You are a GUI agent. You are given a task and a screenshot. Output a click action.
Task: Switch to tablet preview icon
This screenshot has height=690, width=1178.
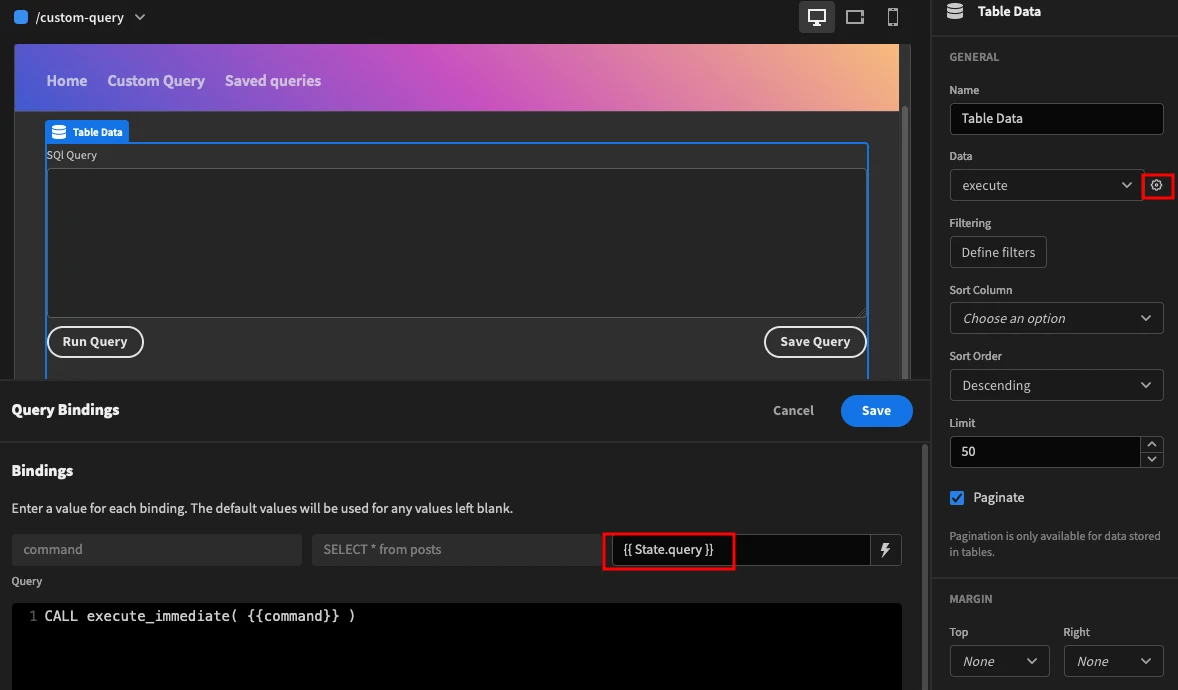pyautogui.click(x=855, y=17)
